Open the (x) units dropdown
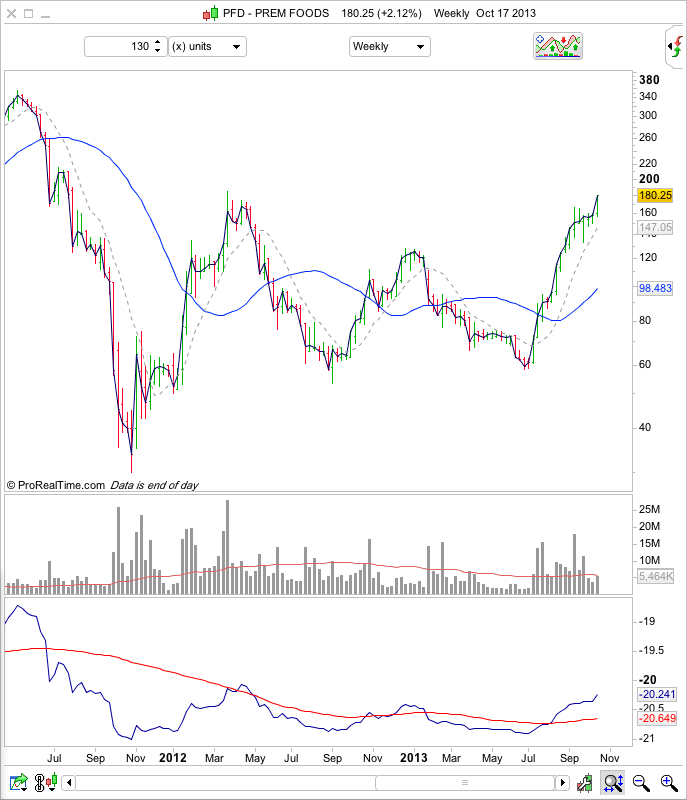687x800 pixels. tap(208, 46)
